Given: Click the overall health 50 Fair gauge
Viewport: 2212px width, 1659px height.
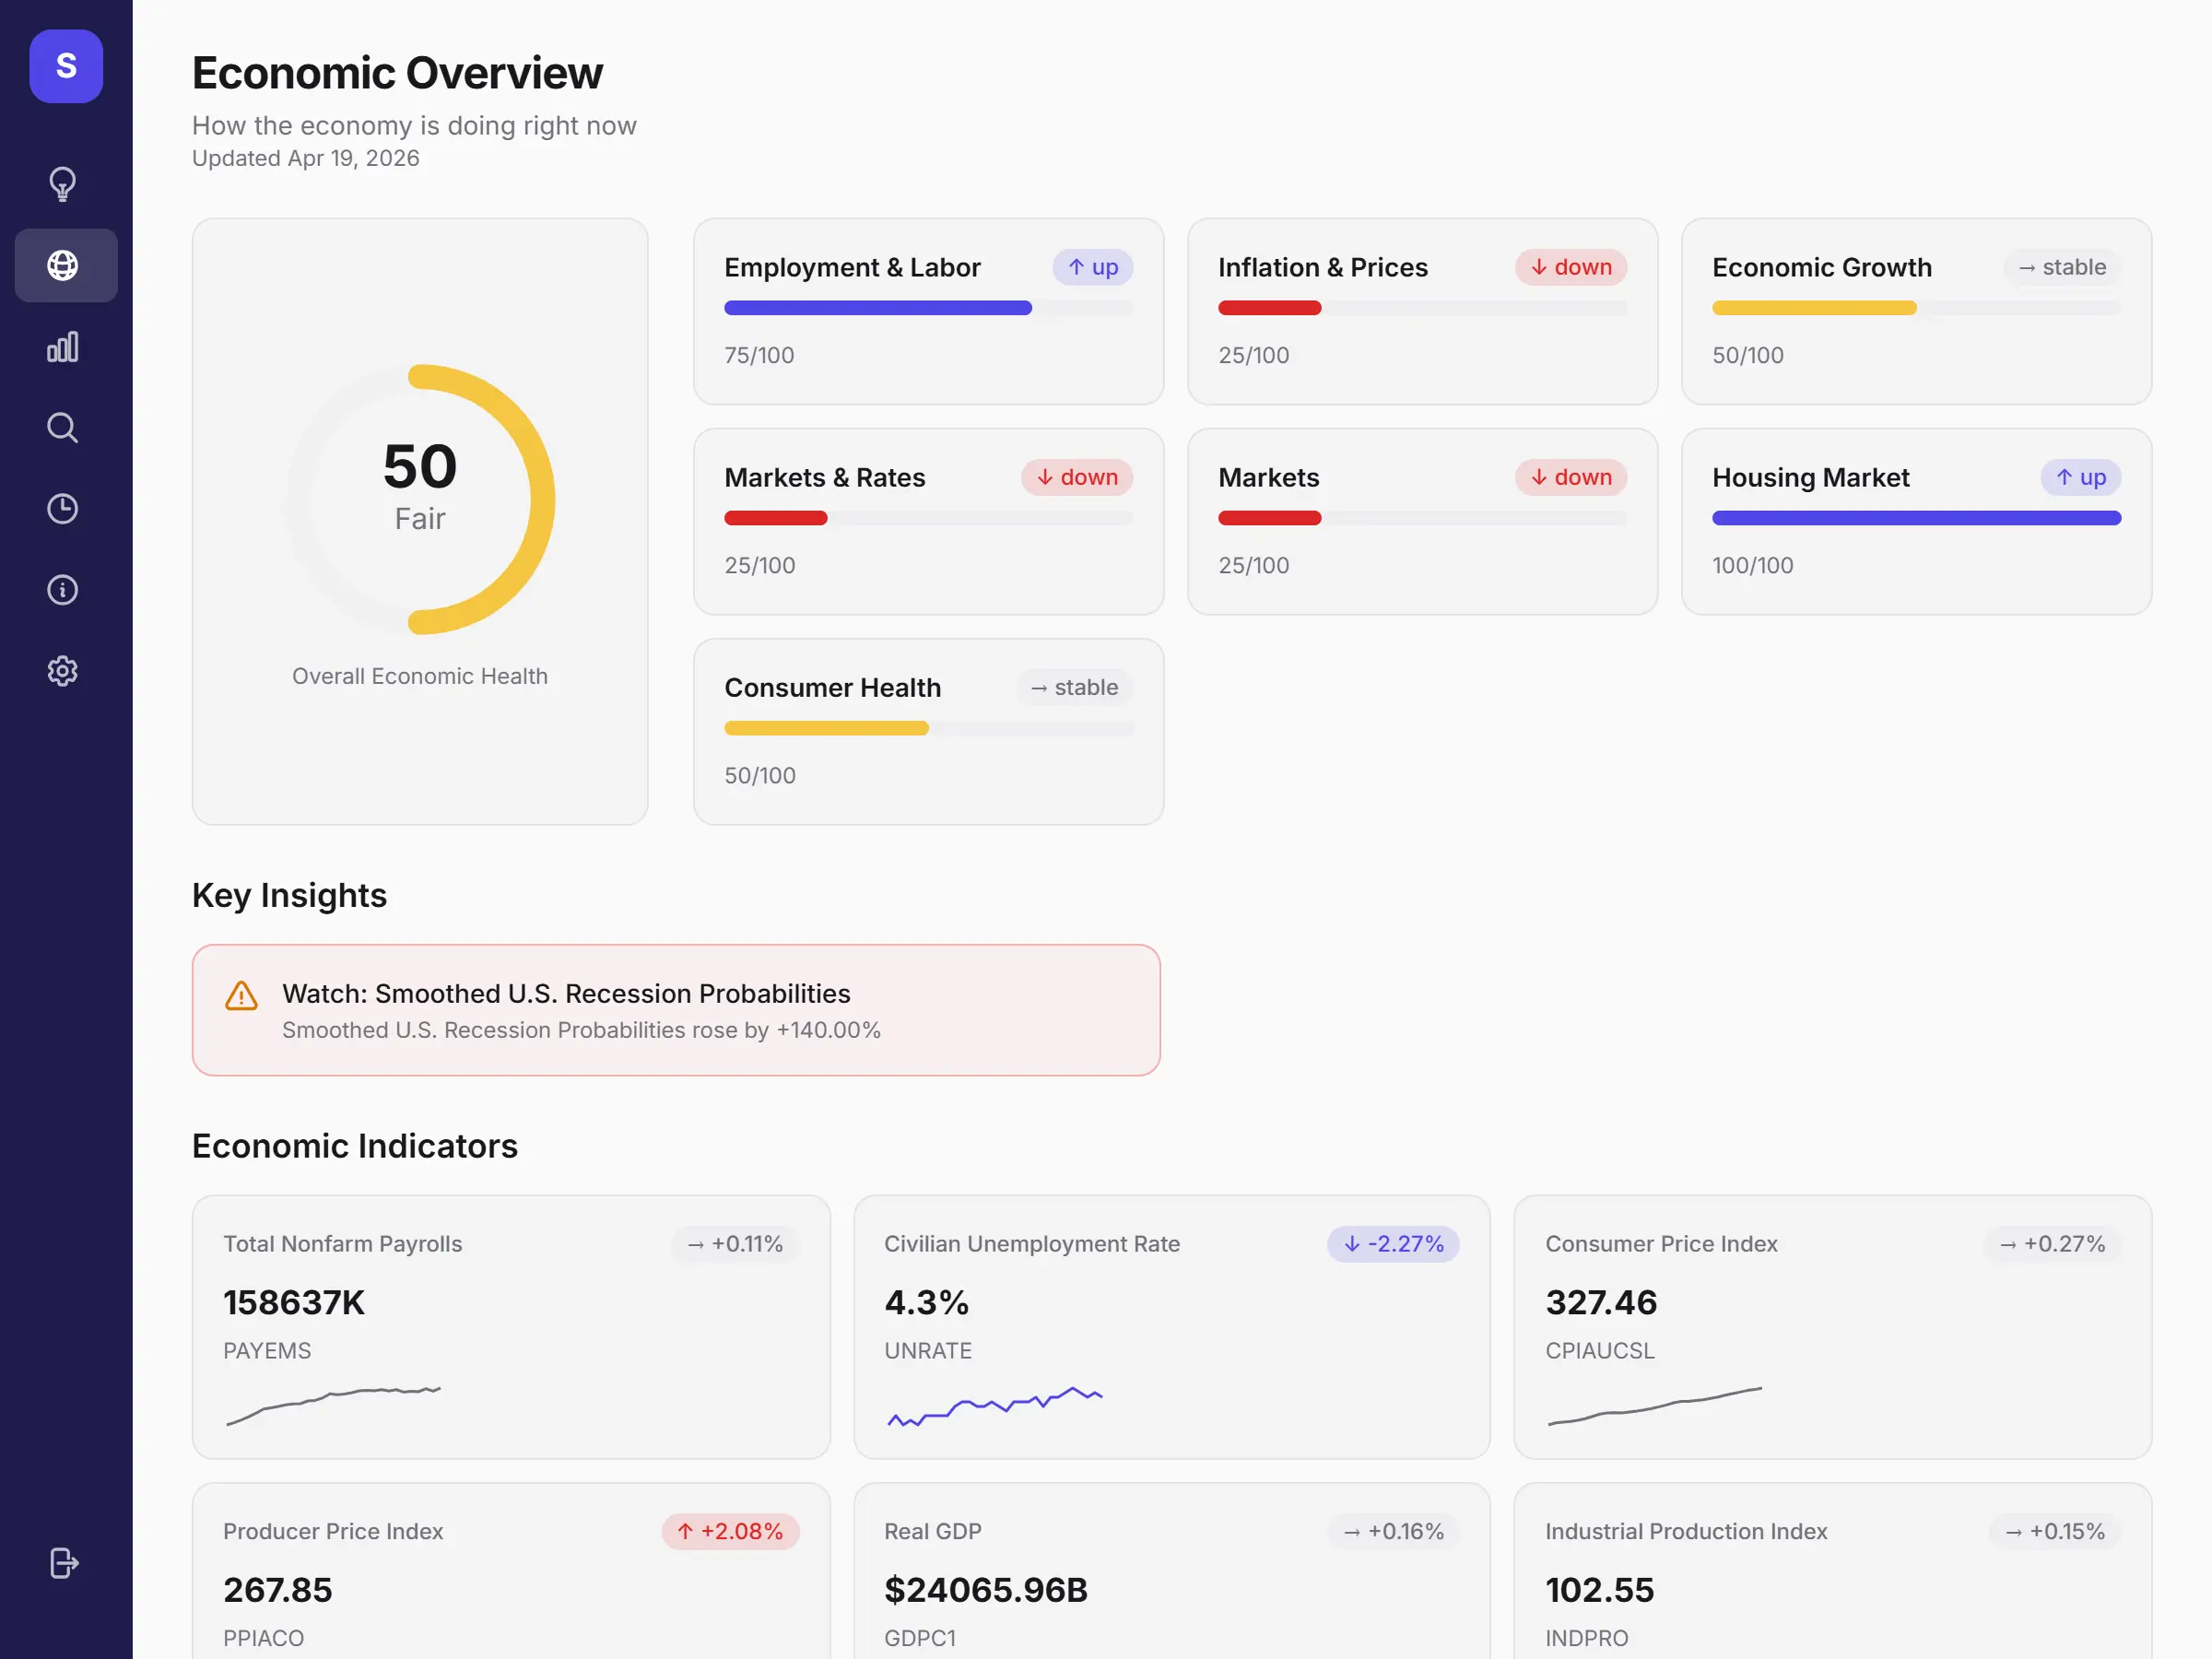Looking at the screenshot, I should coord(420,499).
